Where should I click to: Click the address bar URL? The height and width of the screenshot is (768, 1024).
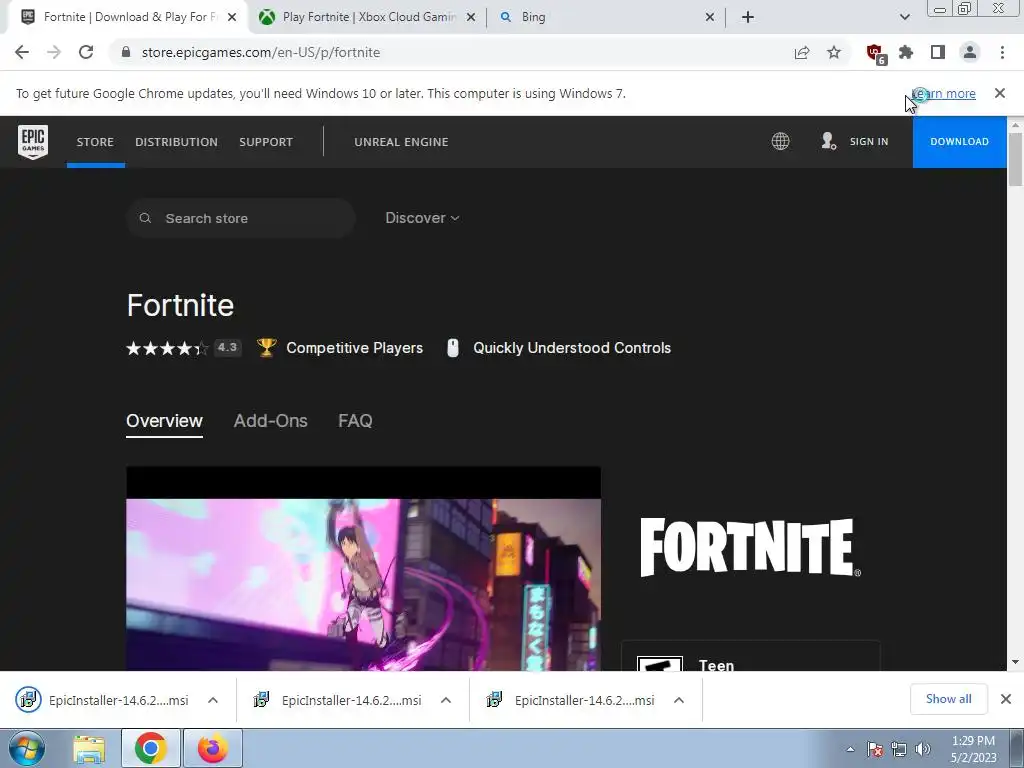coord(261,52)
